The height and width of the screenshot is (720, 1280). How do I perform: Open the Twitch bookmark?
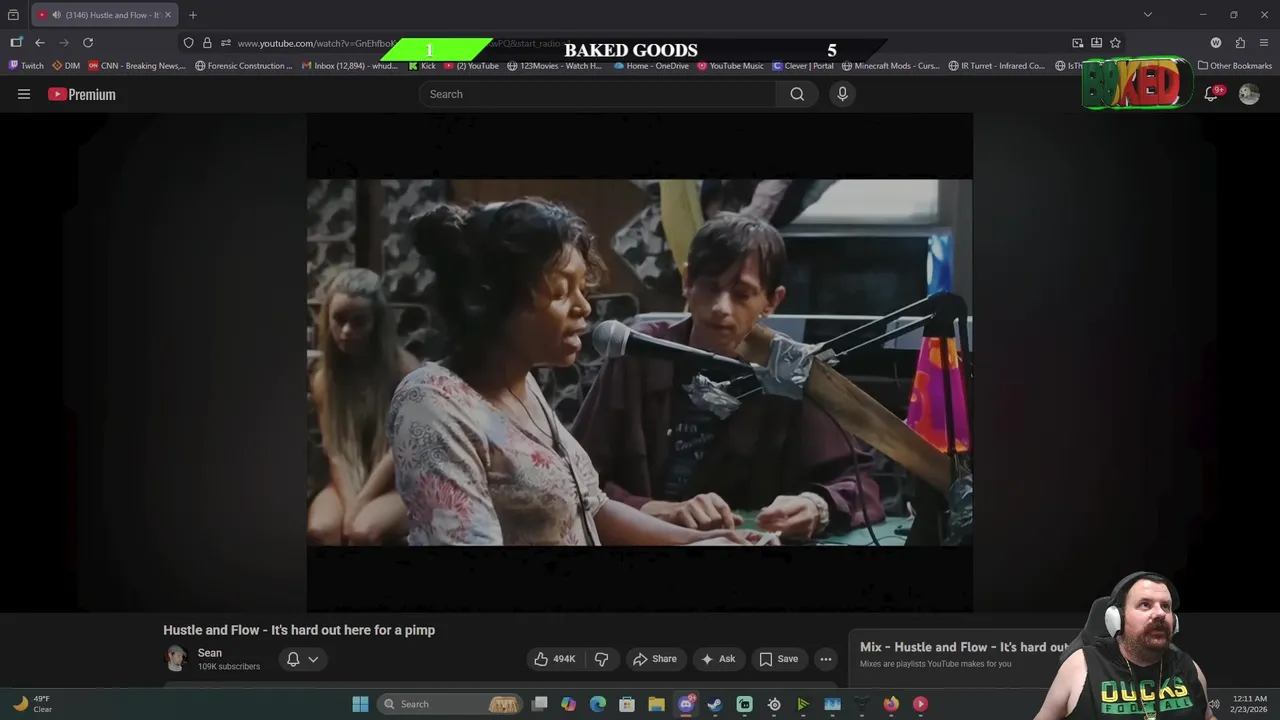26,66
